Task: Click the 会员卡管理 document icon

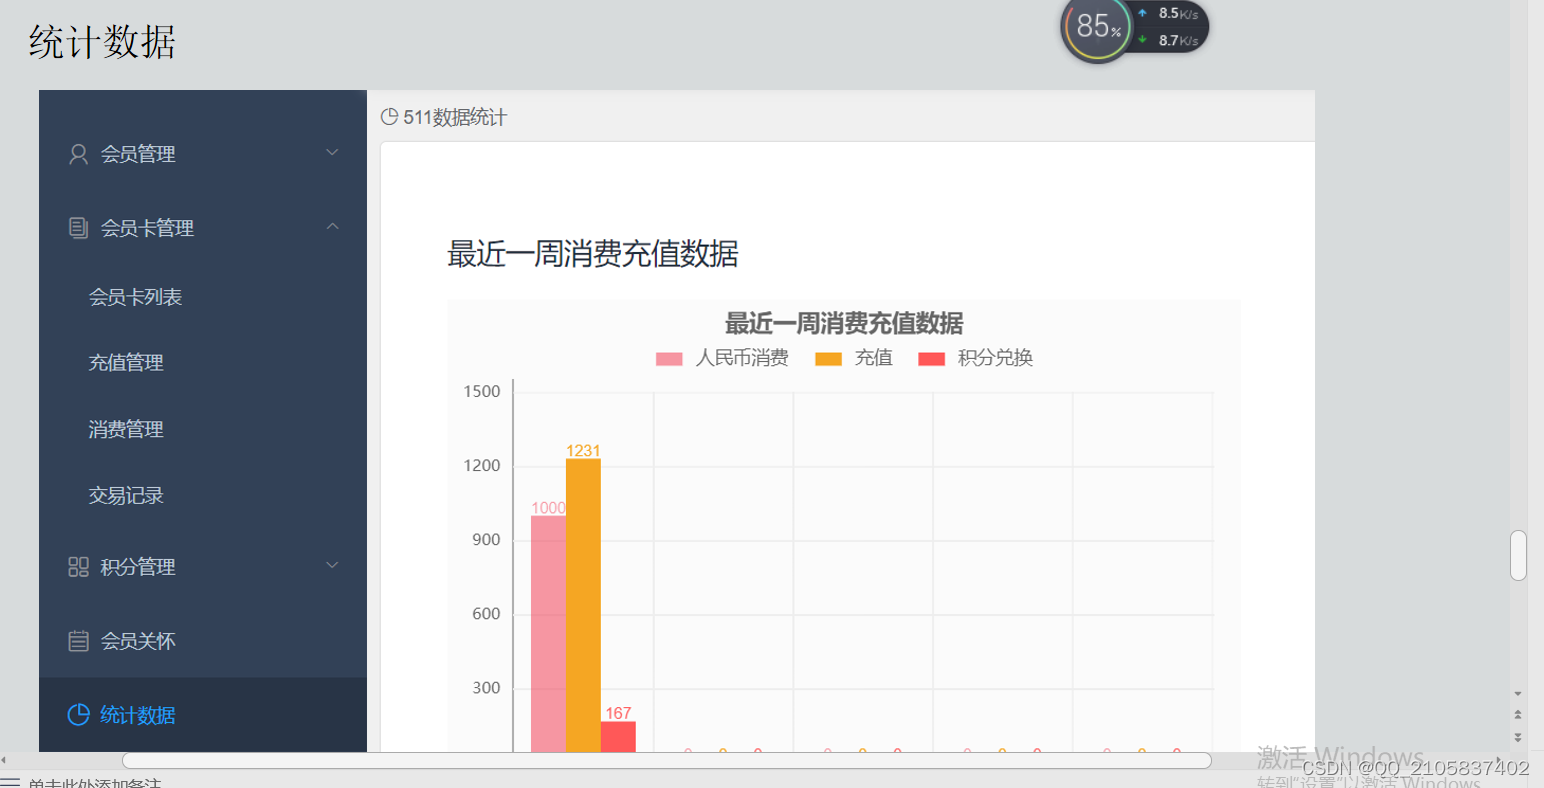Action: point(78,228)
